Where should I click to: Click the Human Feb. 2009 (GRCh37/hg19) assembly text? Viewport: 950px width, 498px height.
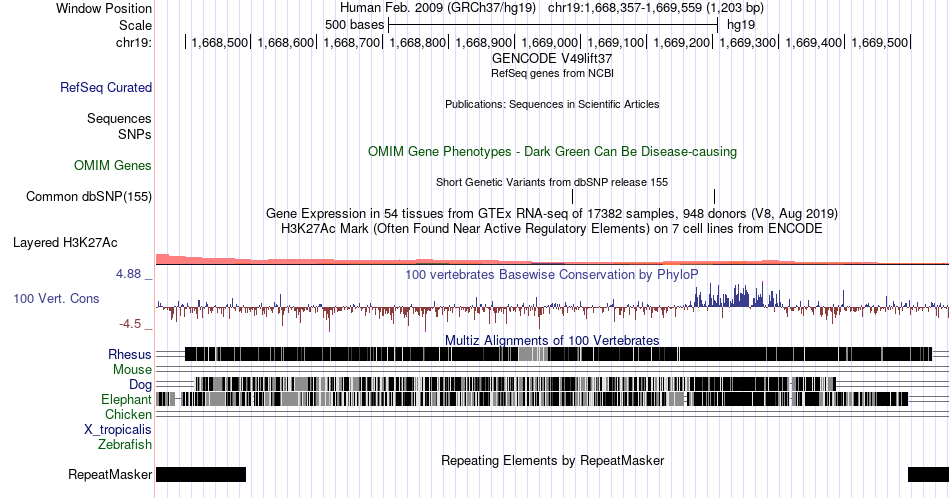pyautogui.click(x=438, y=8)
